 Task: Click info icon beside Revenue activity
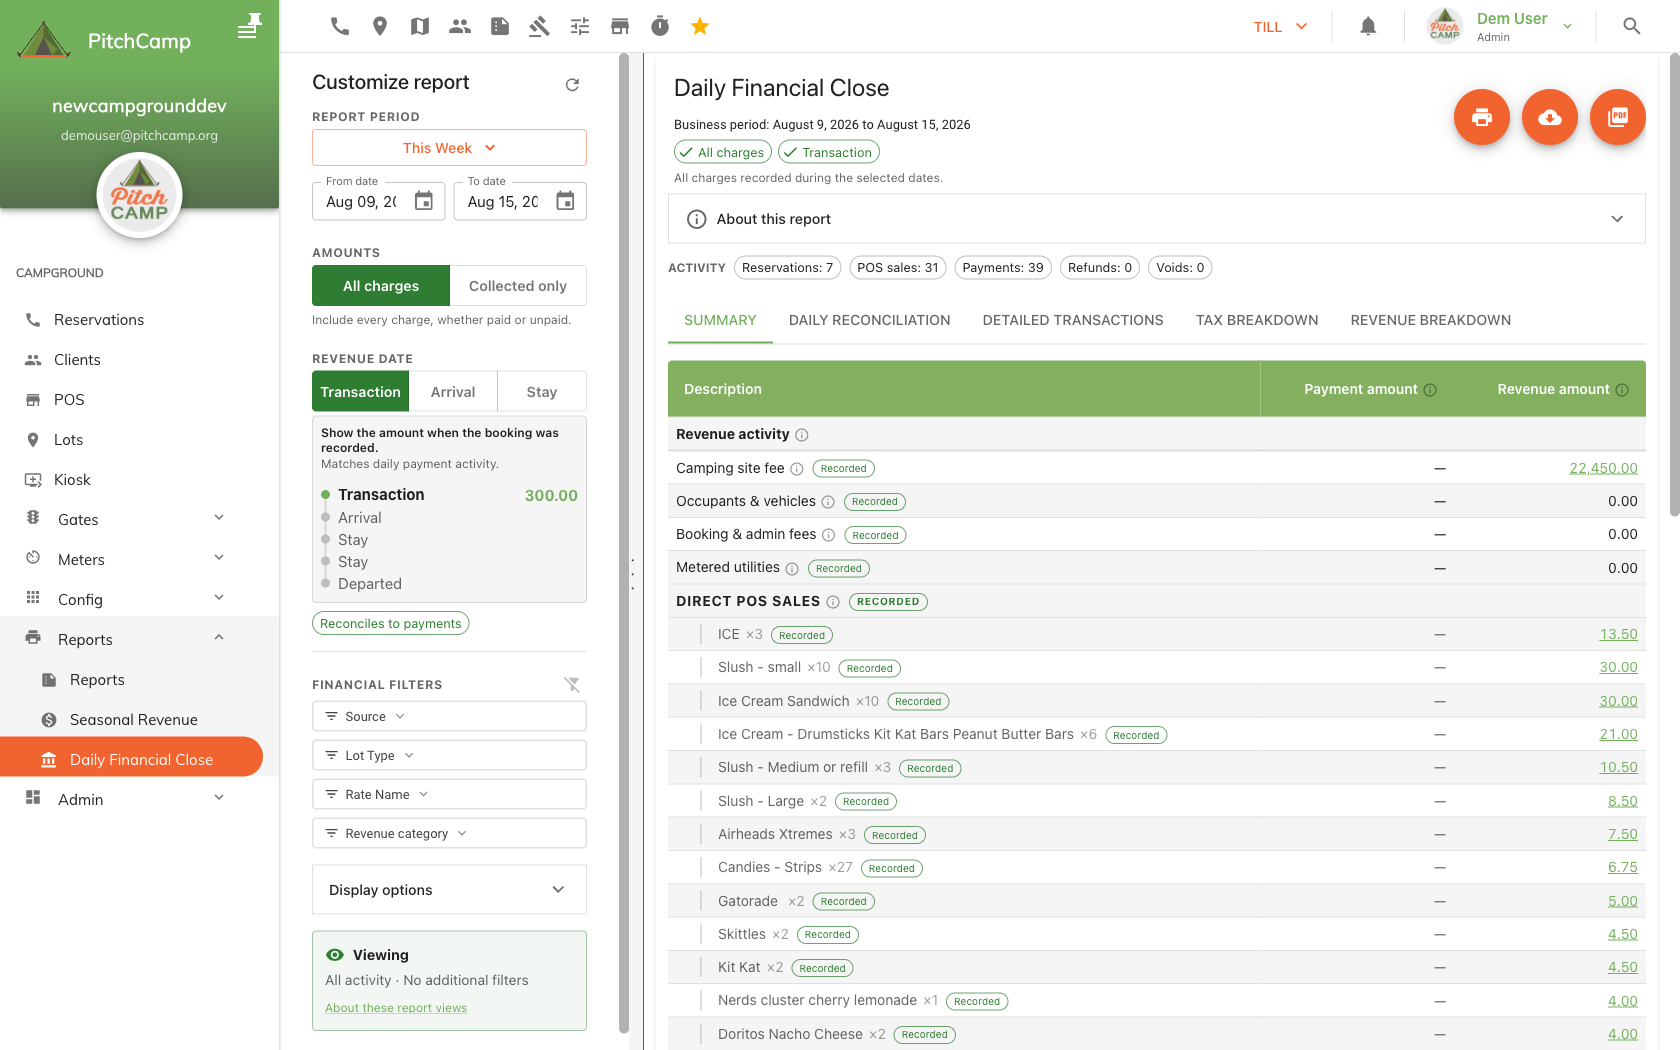coord(802,435)
